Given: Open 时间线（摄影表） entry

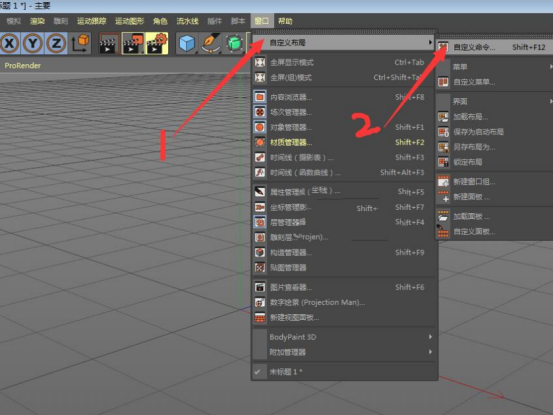Looking at the screenshot, I should click(x=344, y=158).
